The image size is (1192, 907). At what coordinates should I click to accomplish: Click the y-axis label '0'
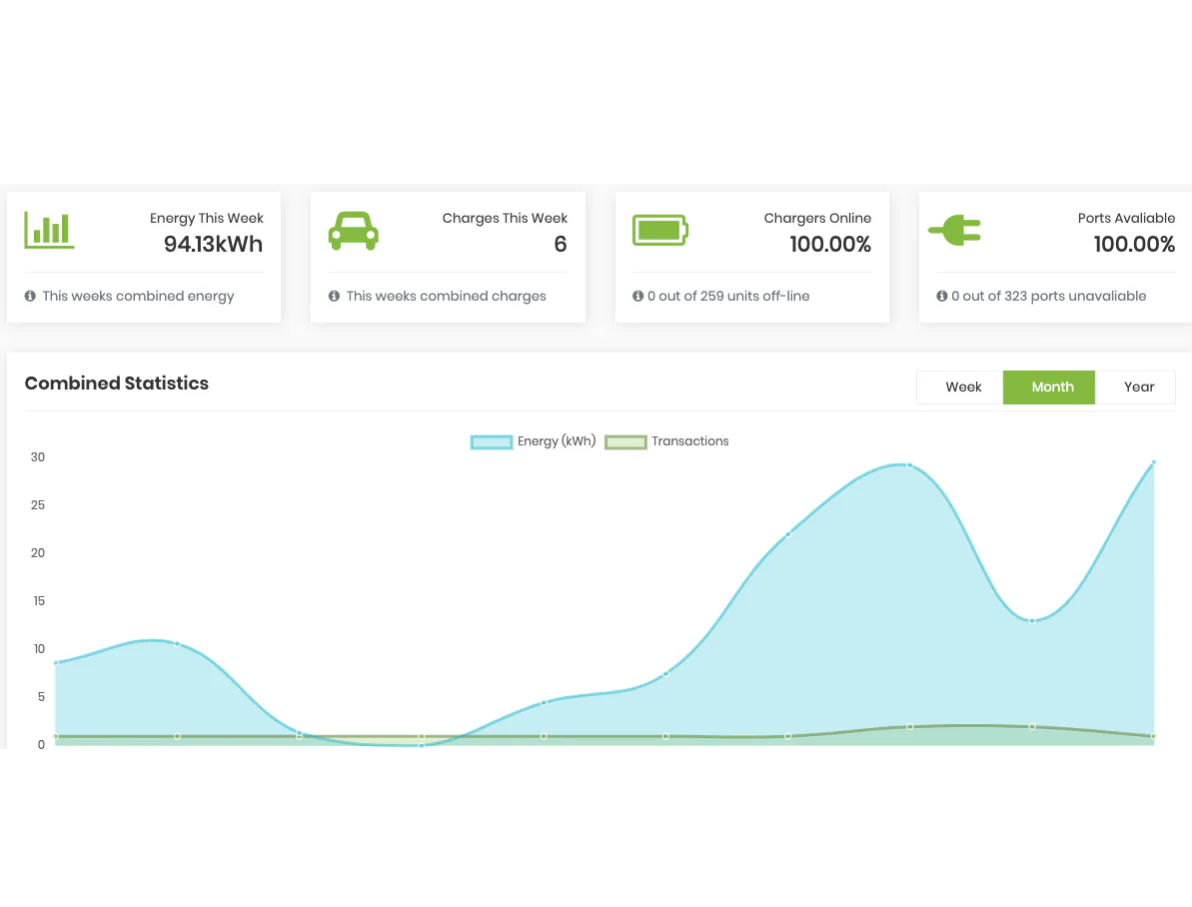[x=41, y=744]
